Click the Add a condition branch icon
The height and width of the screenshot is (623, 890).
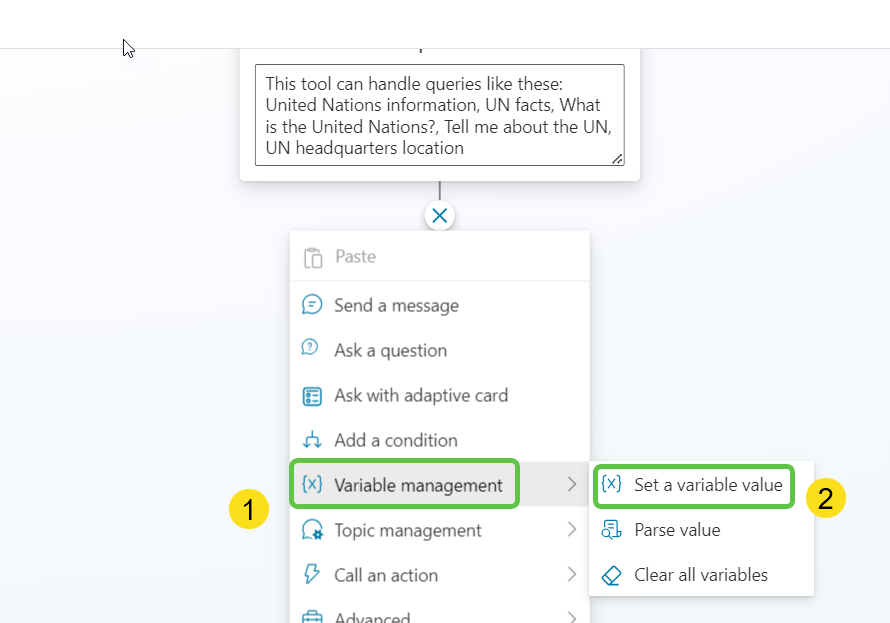315,440
